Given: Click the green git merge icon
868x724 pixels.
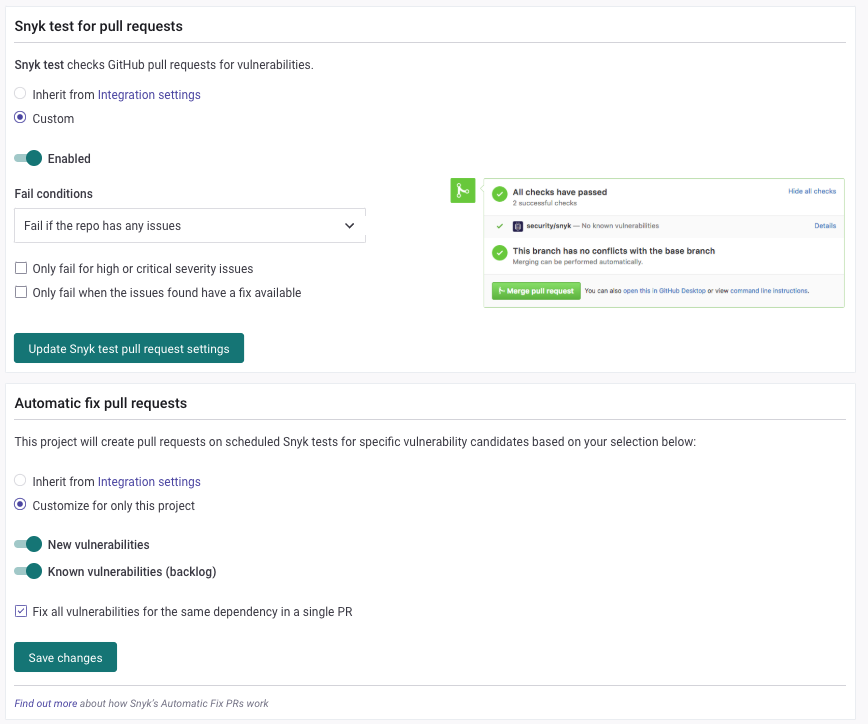Looking at the screenshot, I should (x=462, y=191).
